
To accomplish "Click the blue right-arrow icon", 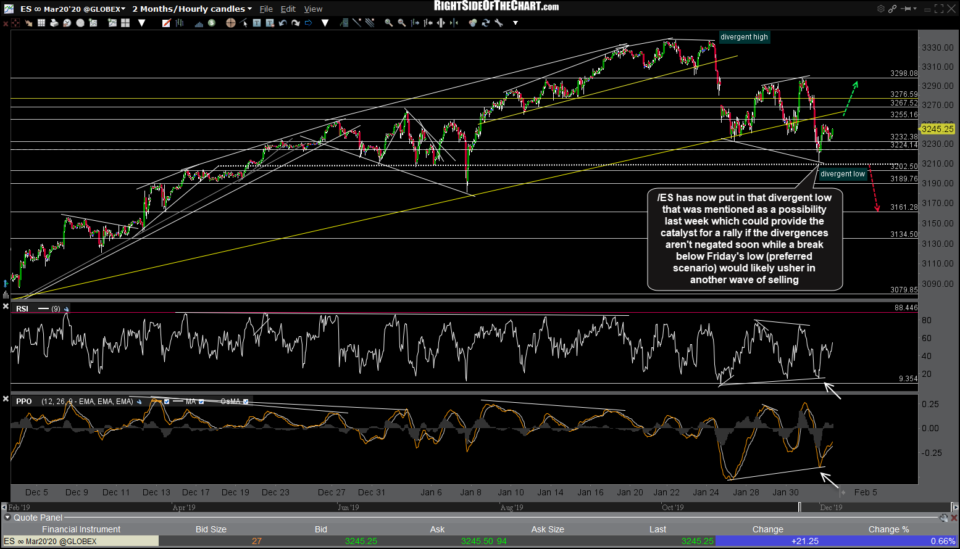I will [308, 23].
